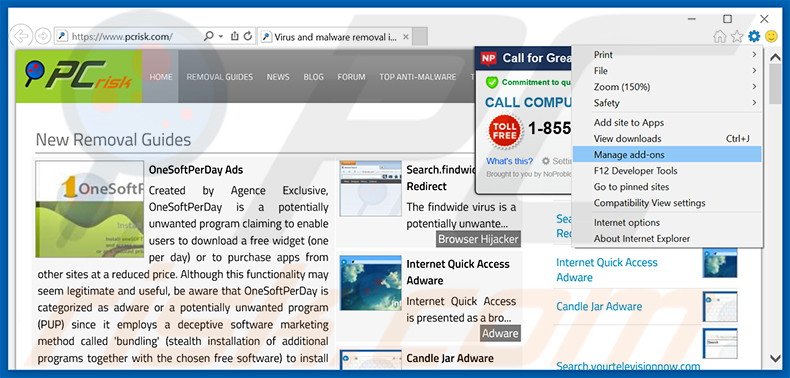
Task: Open sidebar link 'Candle Jar Adware'
Action: [599, 306]
